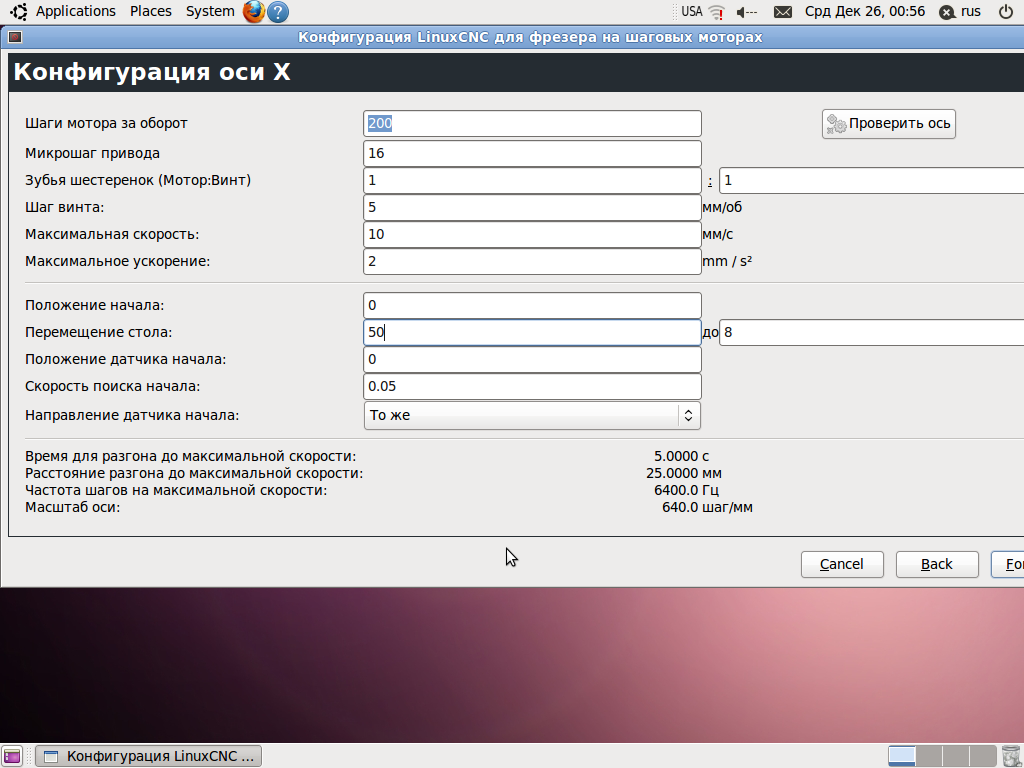Switch to the second workspace
This screenshot has height=768, width=1024.
point(929,756)
